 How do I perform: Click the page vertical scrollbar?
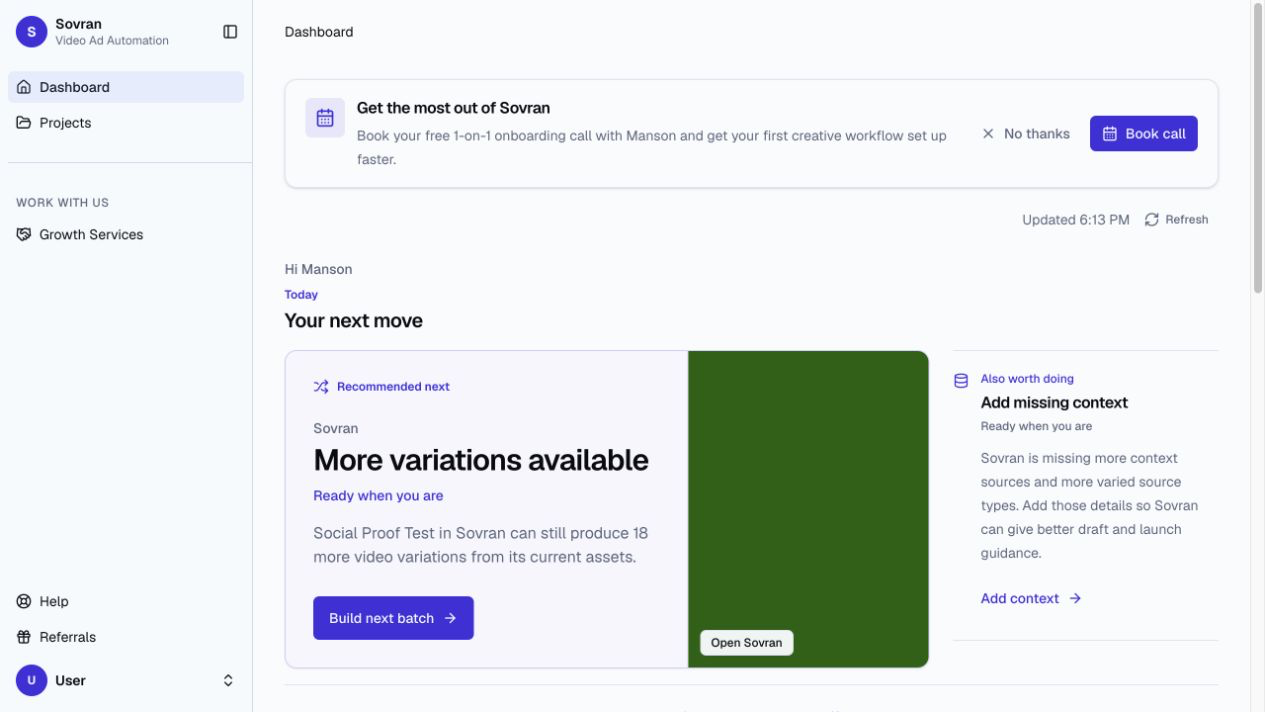pos(1258,150)
